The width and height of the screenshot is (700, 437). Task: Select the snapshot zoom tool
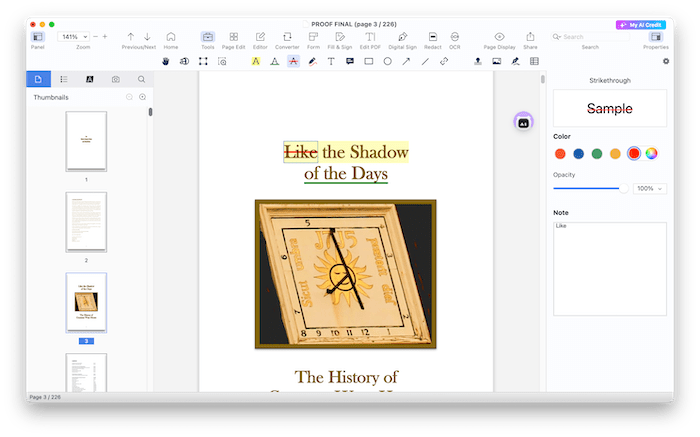(222, 62)
